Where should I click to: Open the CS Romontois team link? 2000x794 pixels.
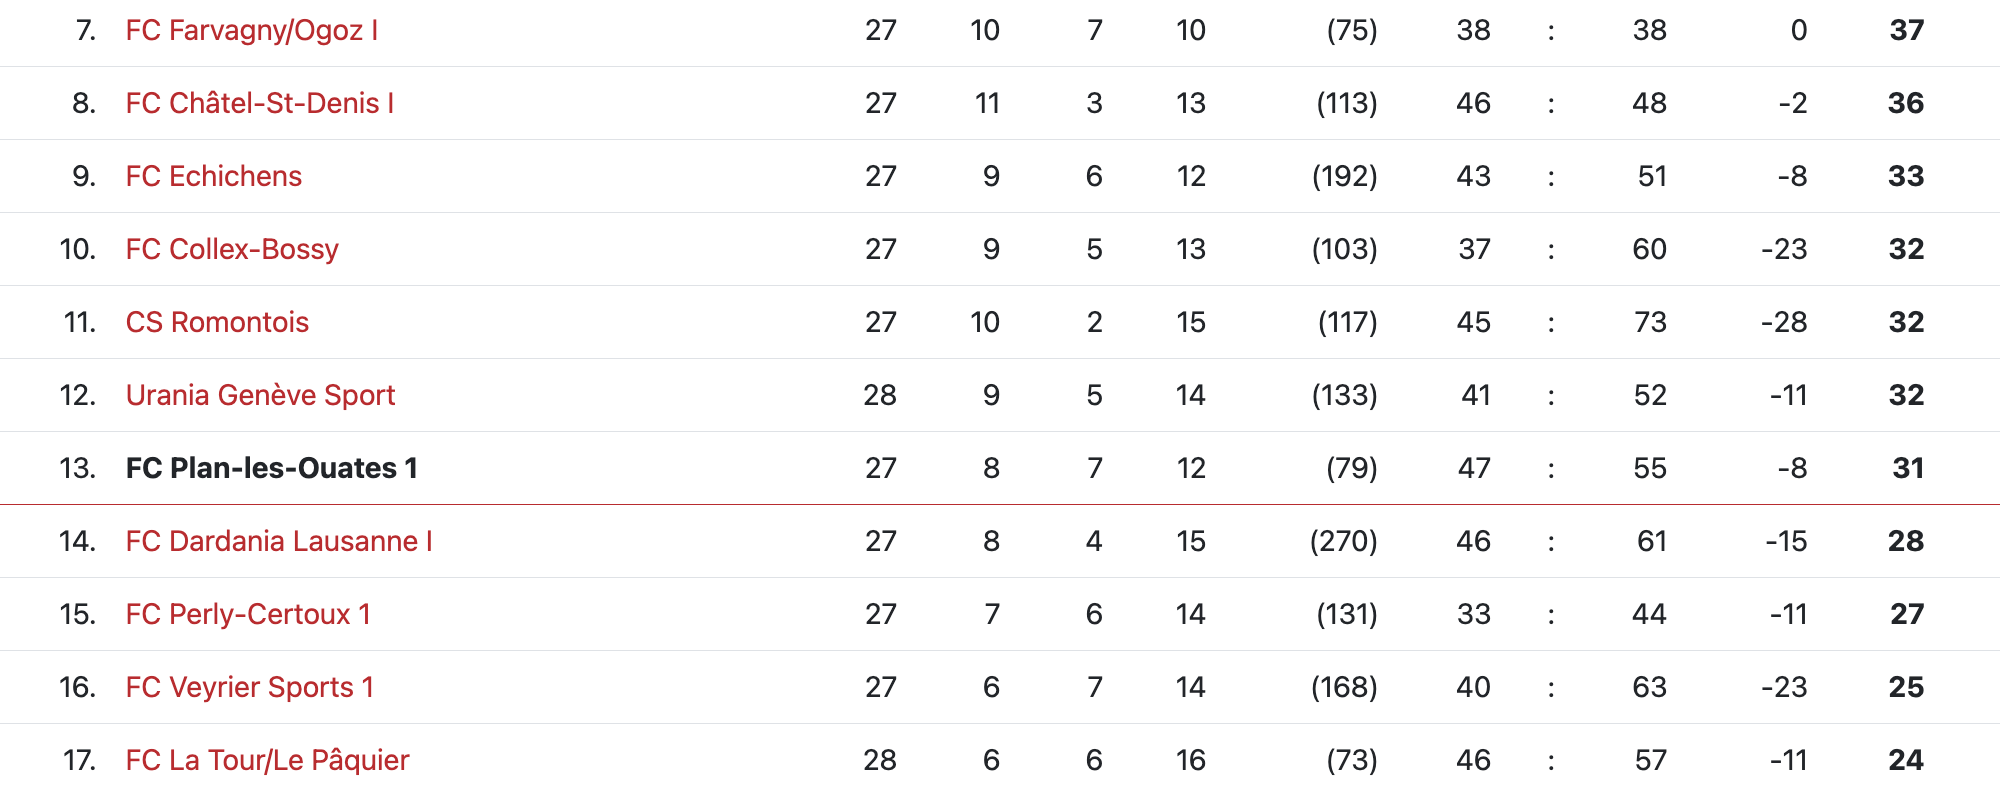(217, 322)
